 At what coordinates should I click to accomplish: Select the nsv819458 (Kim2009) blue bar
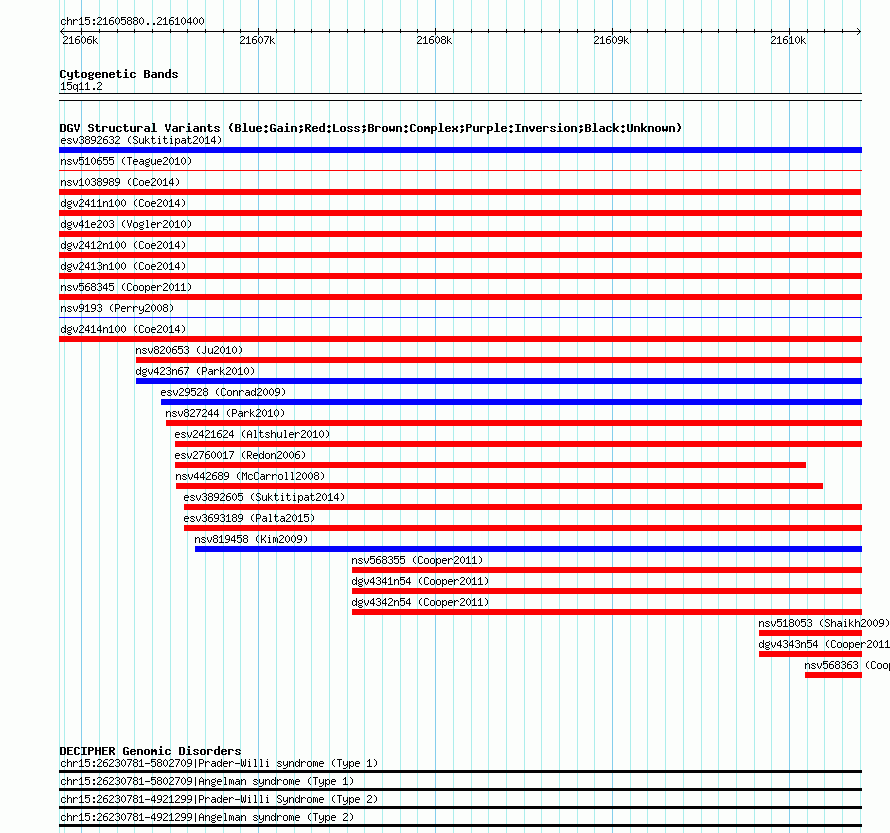[528, 549]
